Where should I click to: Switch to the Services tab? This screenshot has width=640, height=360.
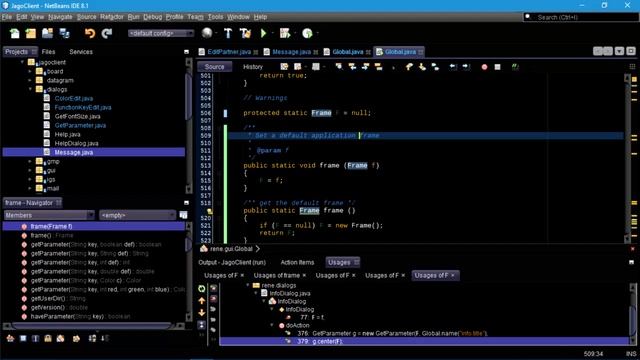(81, 52)
